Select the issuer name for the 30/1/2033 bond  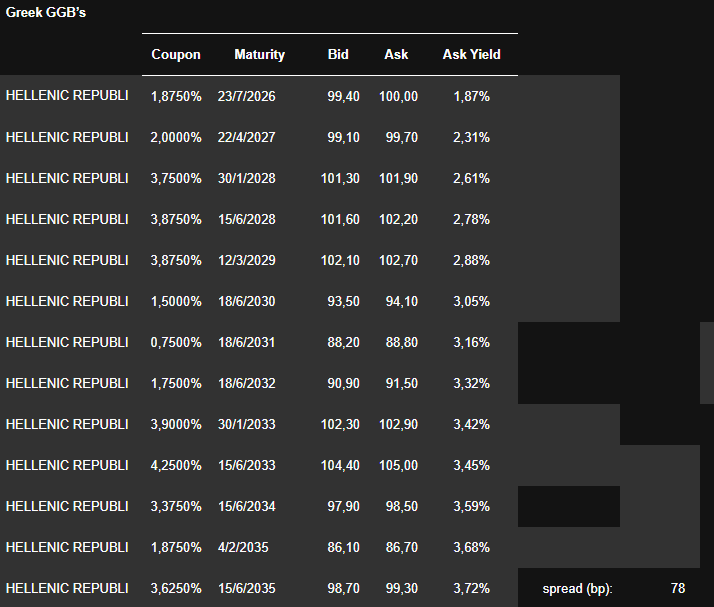pyautogui.click(x=67, y=424)
